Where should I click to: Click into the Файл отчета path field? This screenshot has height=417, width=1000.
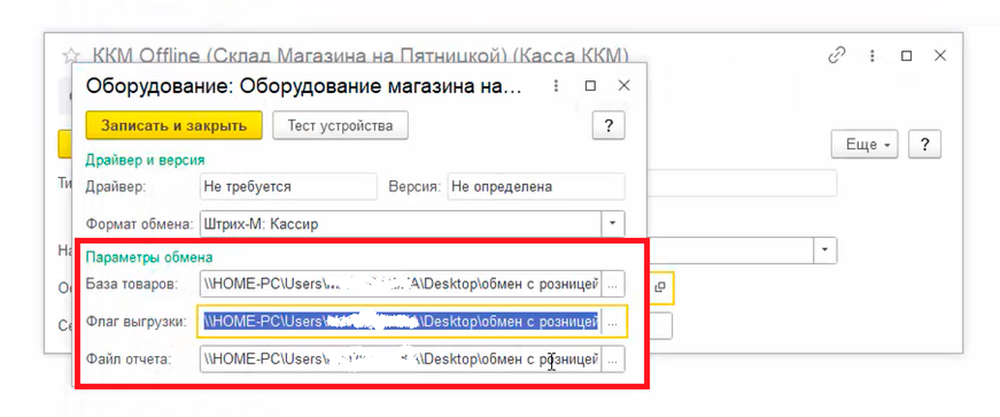point(400,358)
